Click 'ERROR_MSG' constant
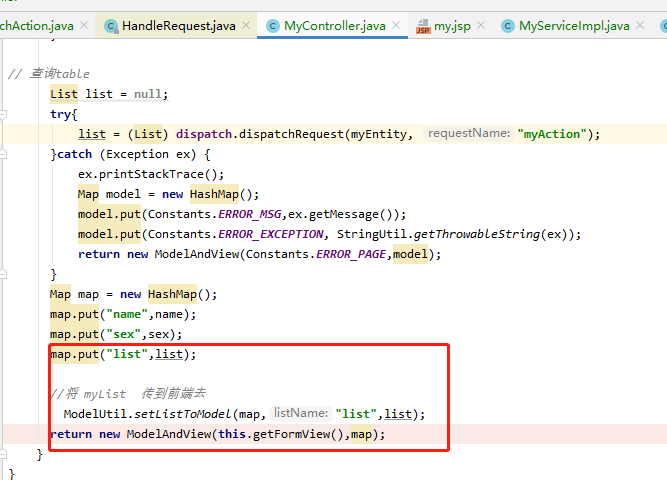This screenshot has height=480, width=667. click(x=250, y=214)
